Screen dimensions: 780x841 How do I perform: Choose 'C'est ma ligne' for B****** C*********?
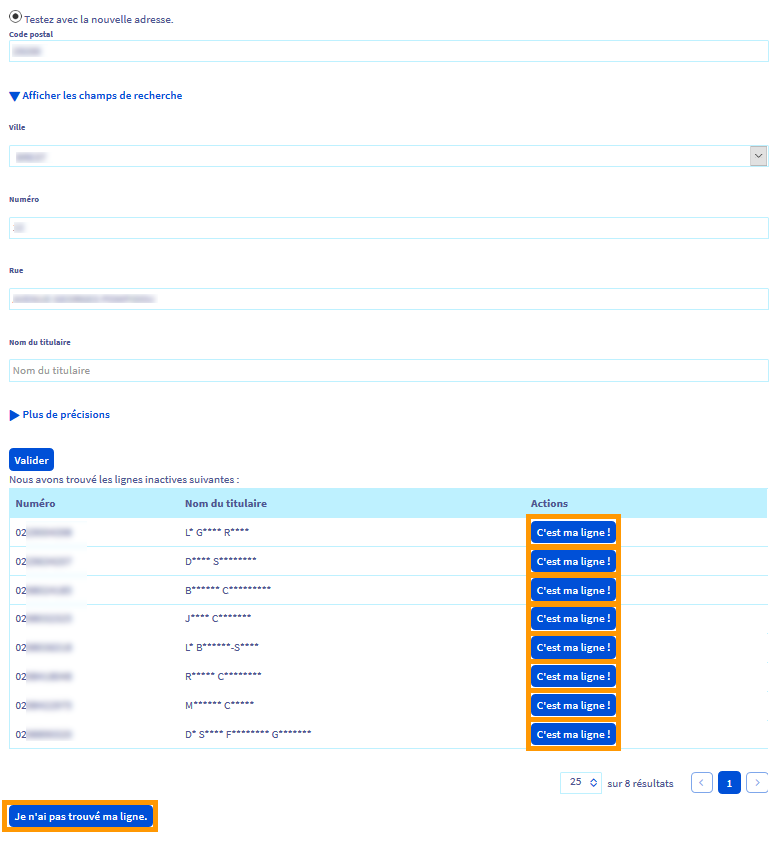(x=573, y=591)
